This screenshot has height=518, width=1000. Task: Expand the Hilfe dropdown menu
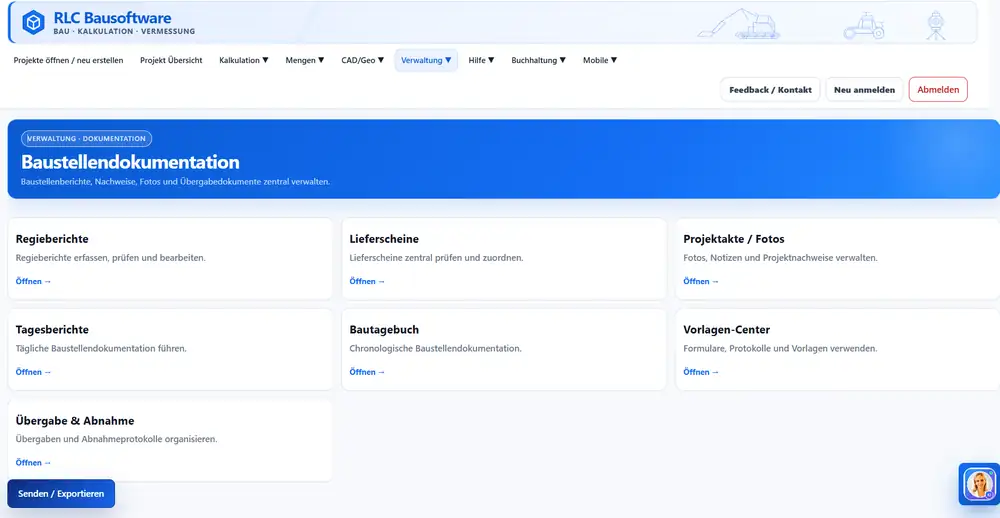click(x=482, y=60)
